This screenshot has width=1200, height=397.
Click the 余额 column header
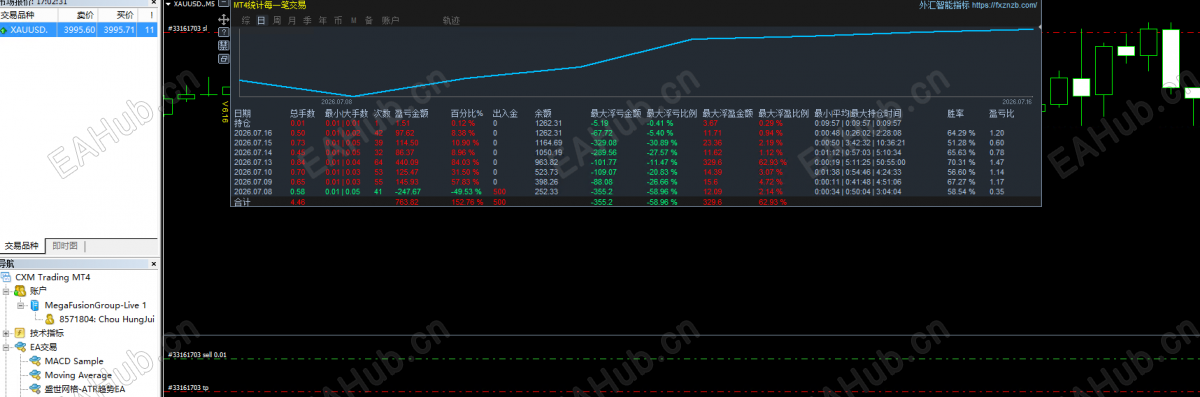pos(544,113)
